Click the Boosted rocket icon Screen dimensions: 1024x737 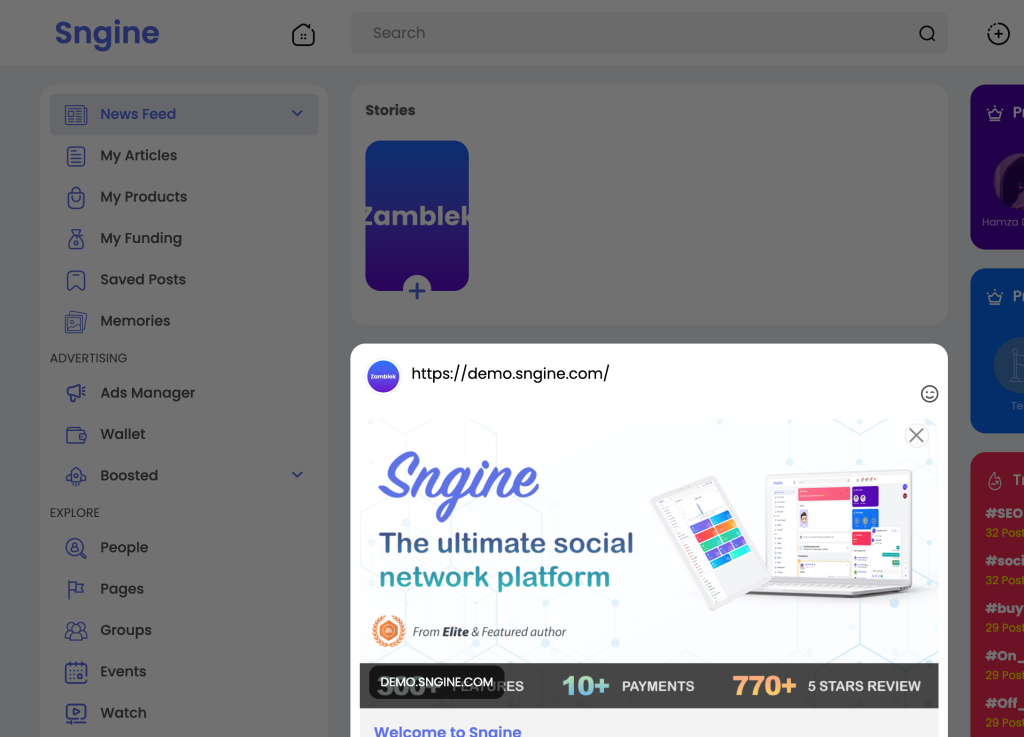coord(76,477)
